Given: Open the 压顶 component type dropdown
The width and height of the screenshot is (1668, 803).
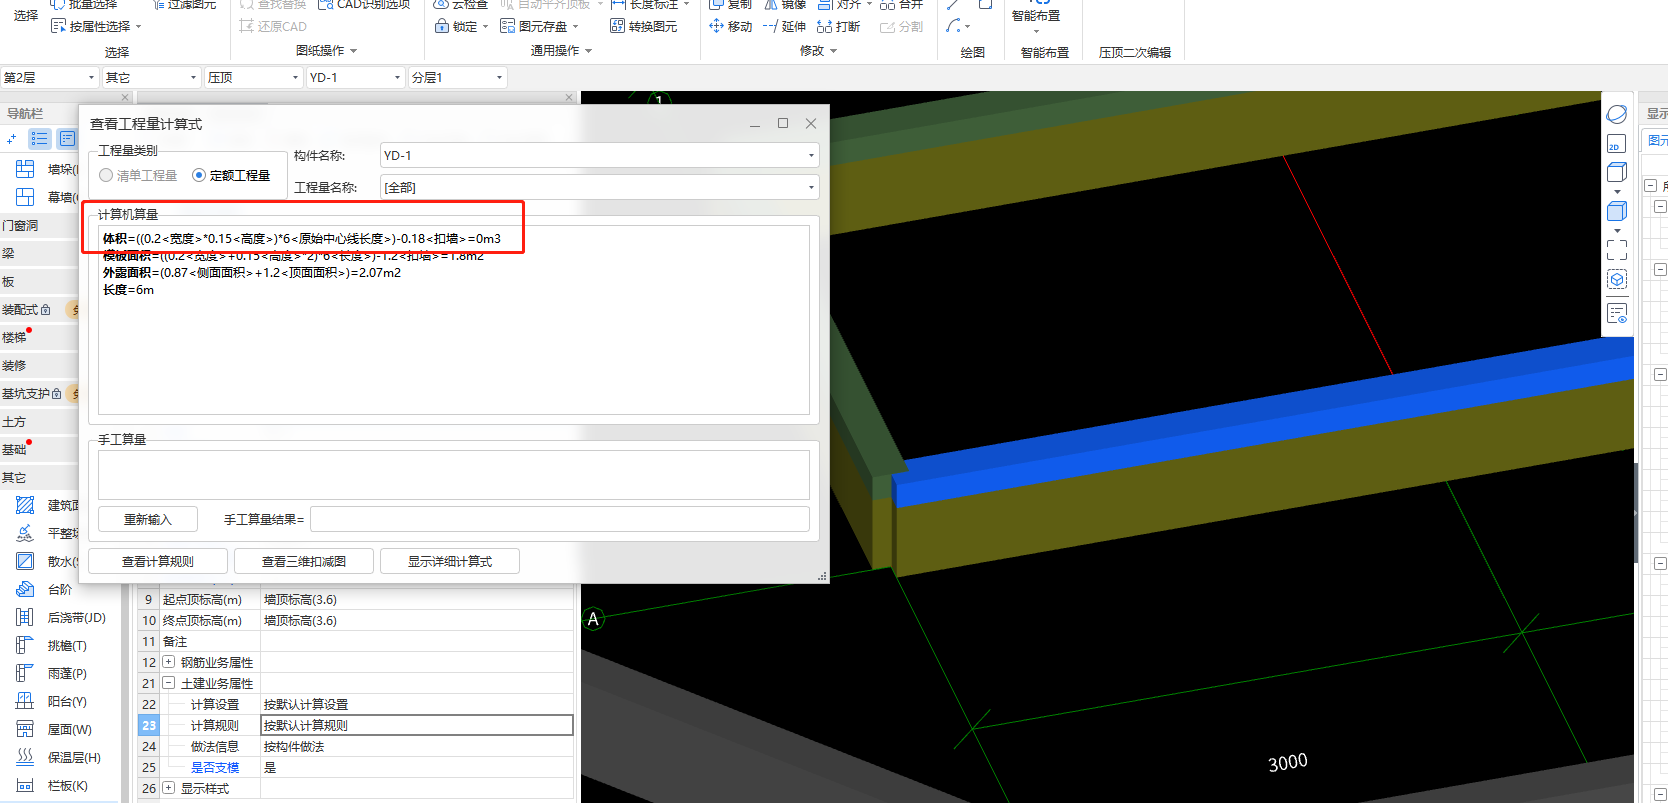Looking at the screenshot, I should (254, 77).
